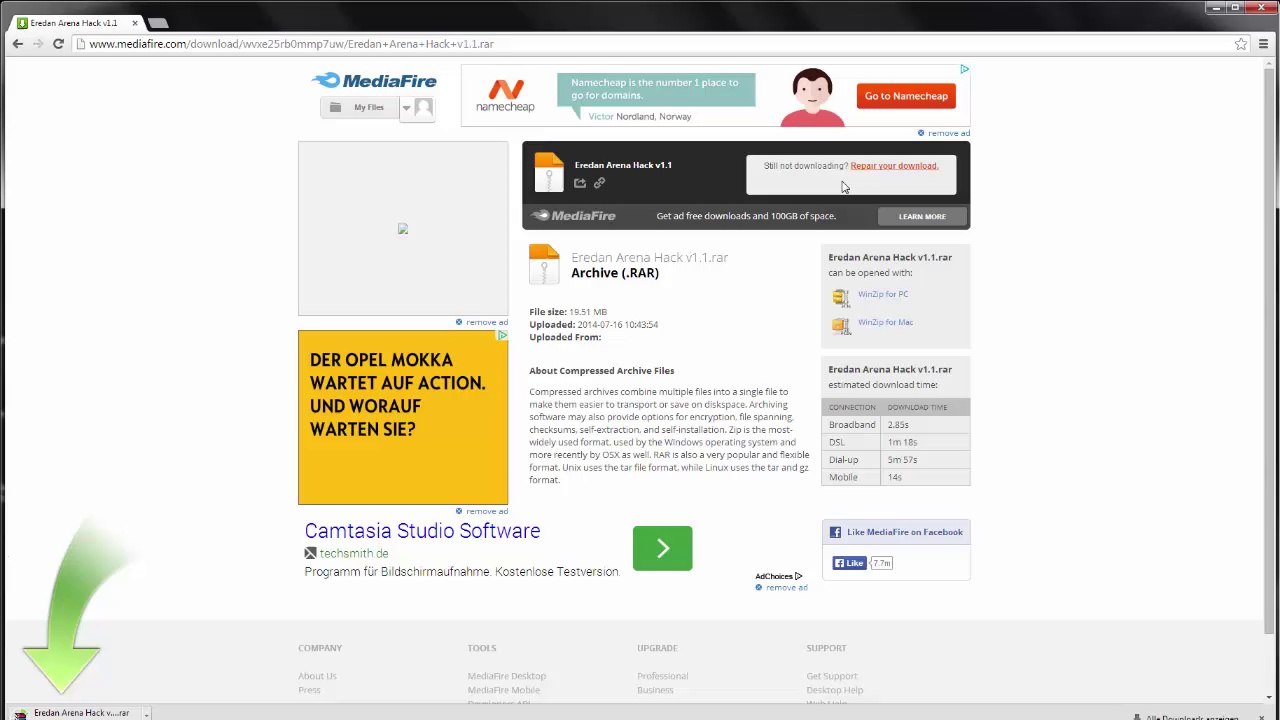
Task: Click the browser forward arrow
Action: pos(38,44)
